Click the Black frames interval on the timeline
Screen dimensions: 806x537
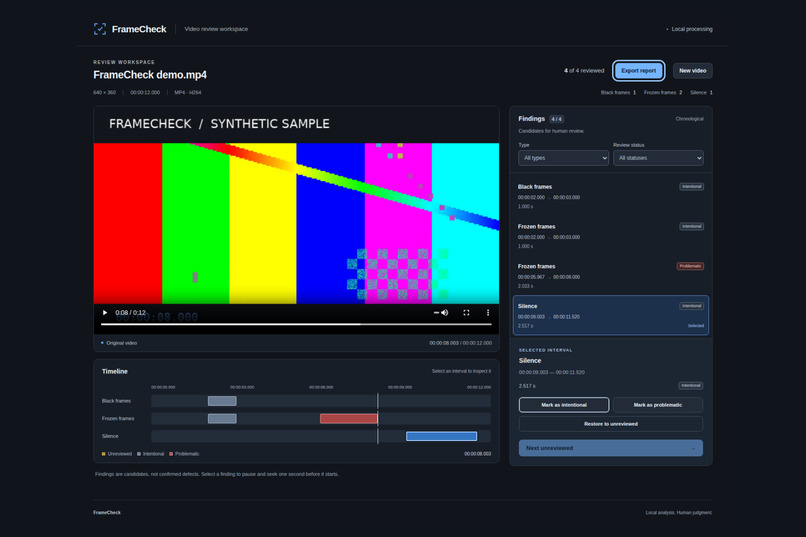(x=222, y=401)
